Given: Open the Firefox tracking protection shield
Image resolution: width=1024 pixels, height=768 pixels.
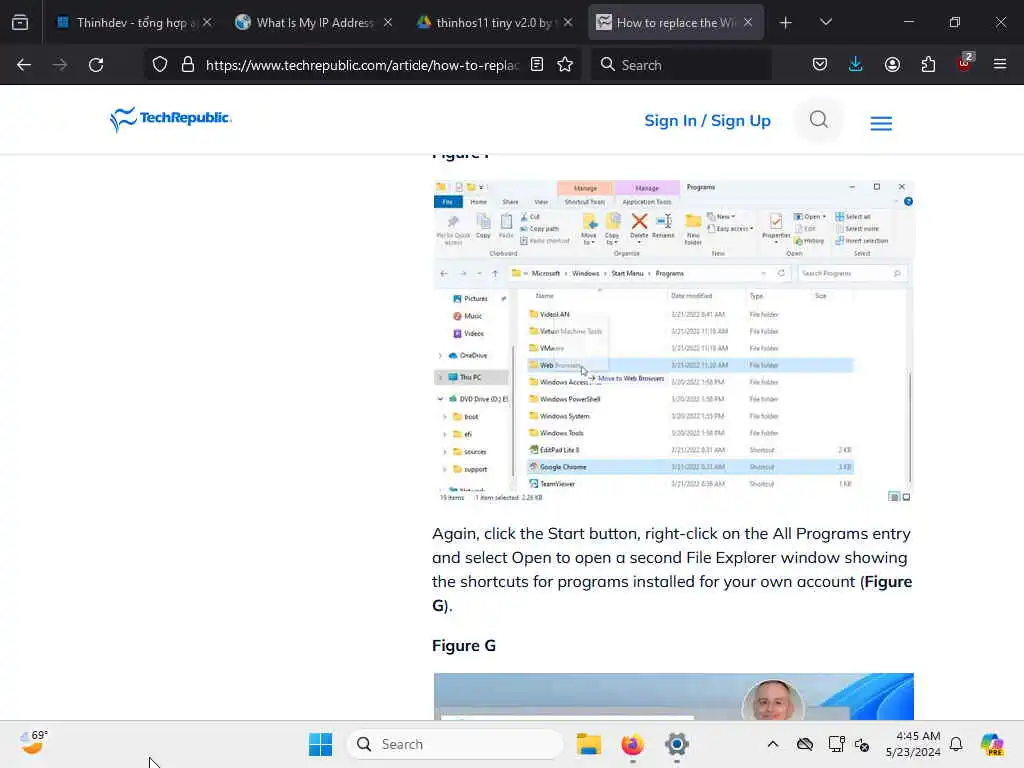Looking at the screenshot, I should pos(160,65).
